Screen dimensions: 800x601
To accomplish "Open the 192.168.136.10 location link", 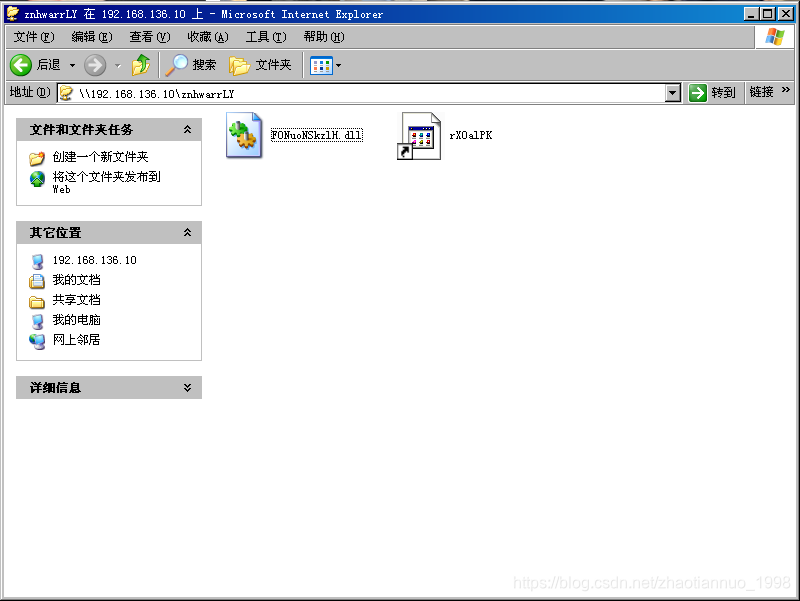I will (94, 260).
